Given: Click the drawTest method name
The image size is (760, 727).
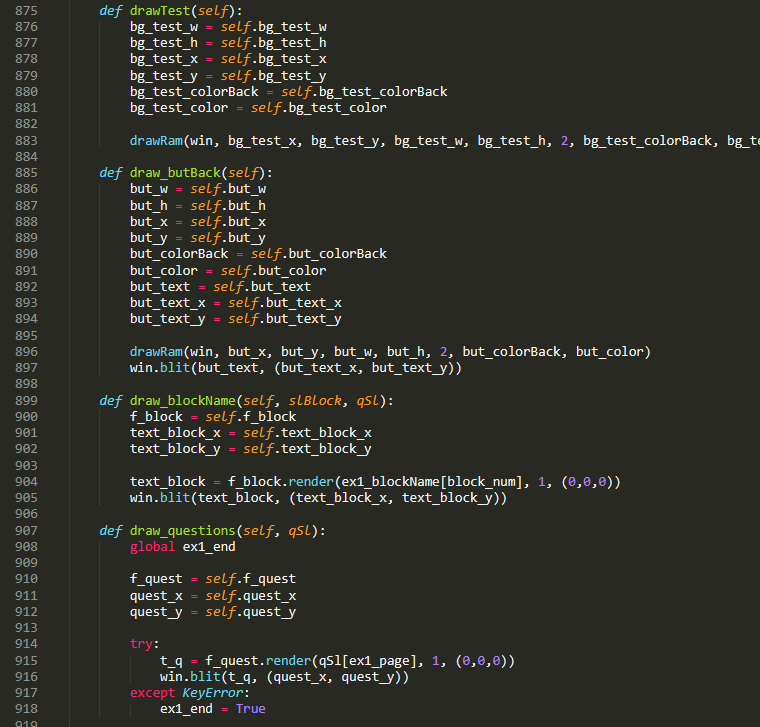Looking at the screenshot, I should click(160, 10).
